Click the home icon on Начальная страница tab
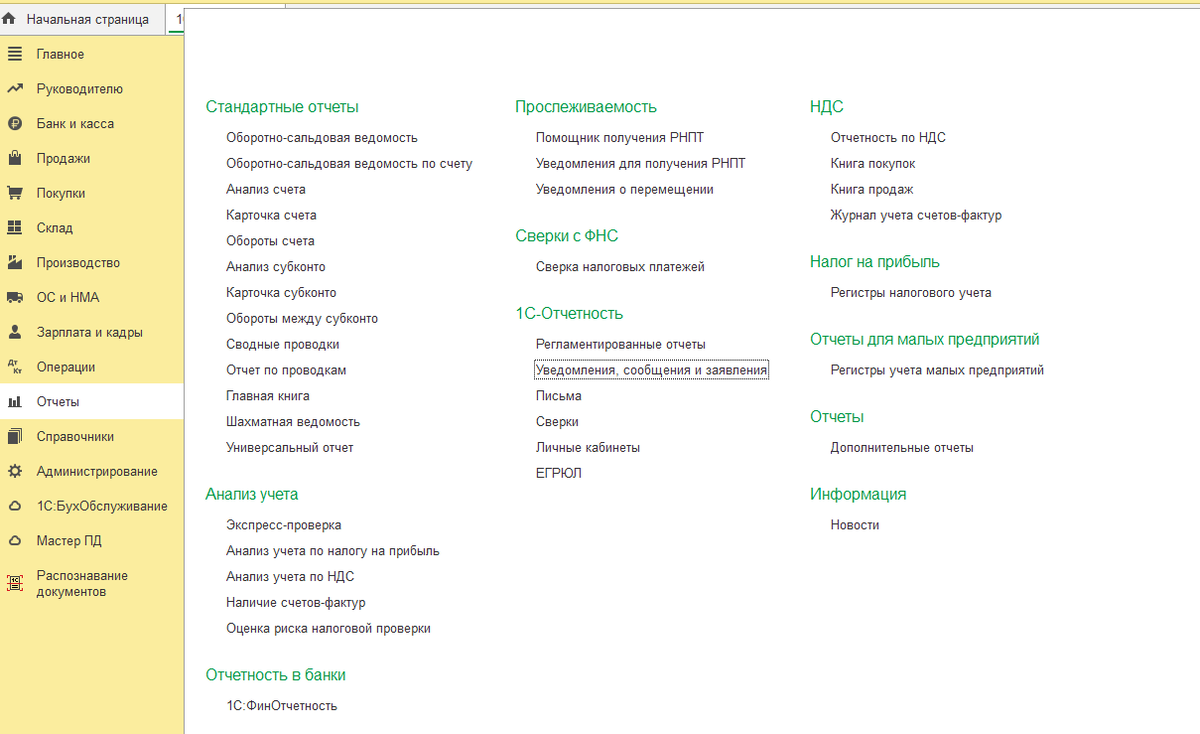Screen dimensions: 1200x734 9,19
